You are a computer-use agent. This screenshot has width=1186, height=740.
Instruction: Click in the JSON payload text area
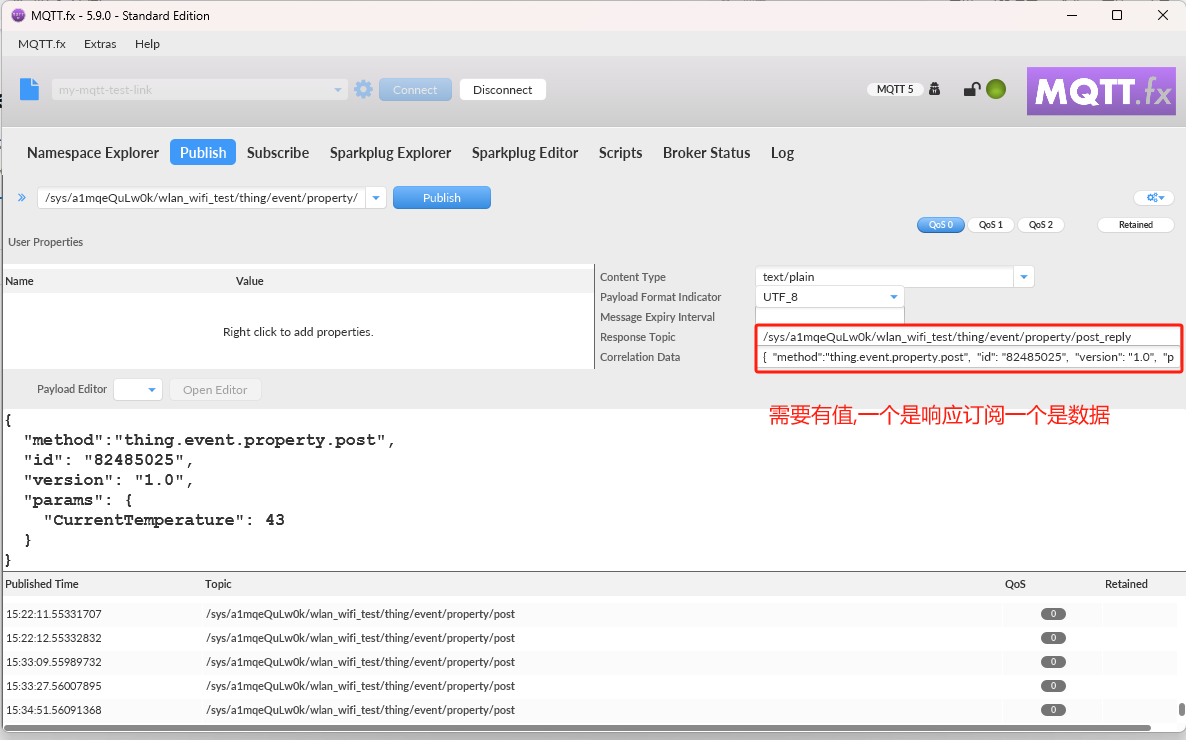tap(593, 490)
